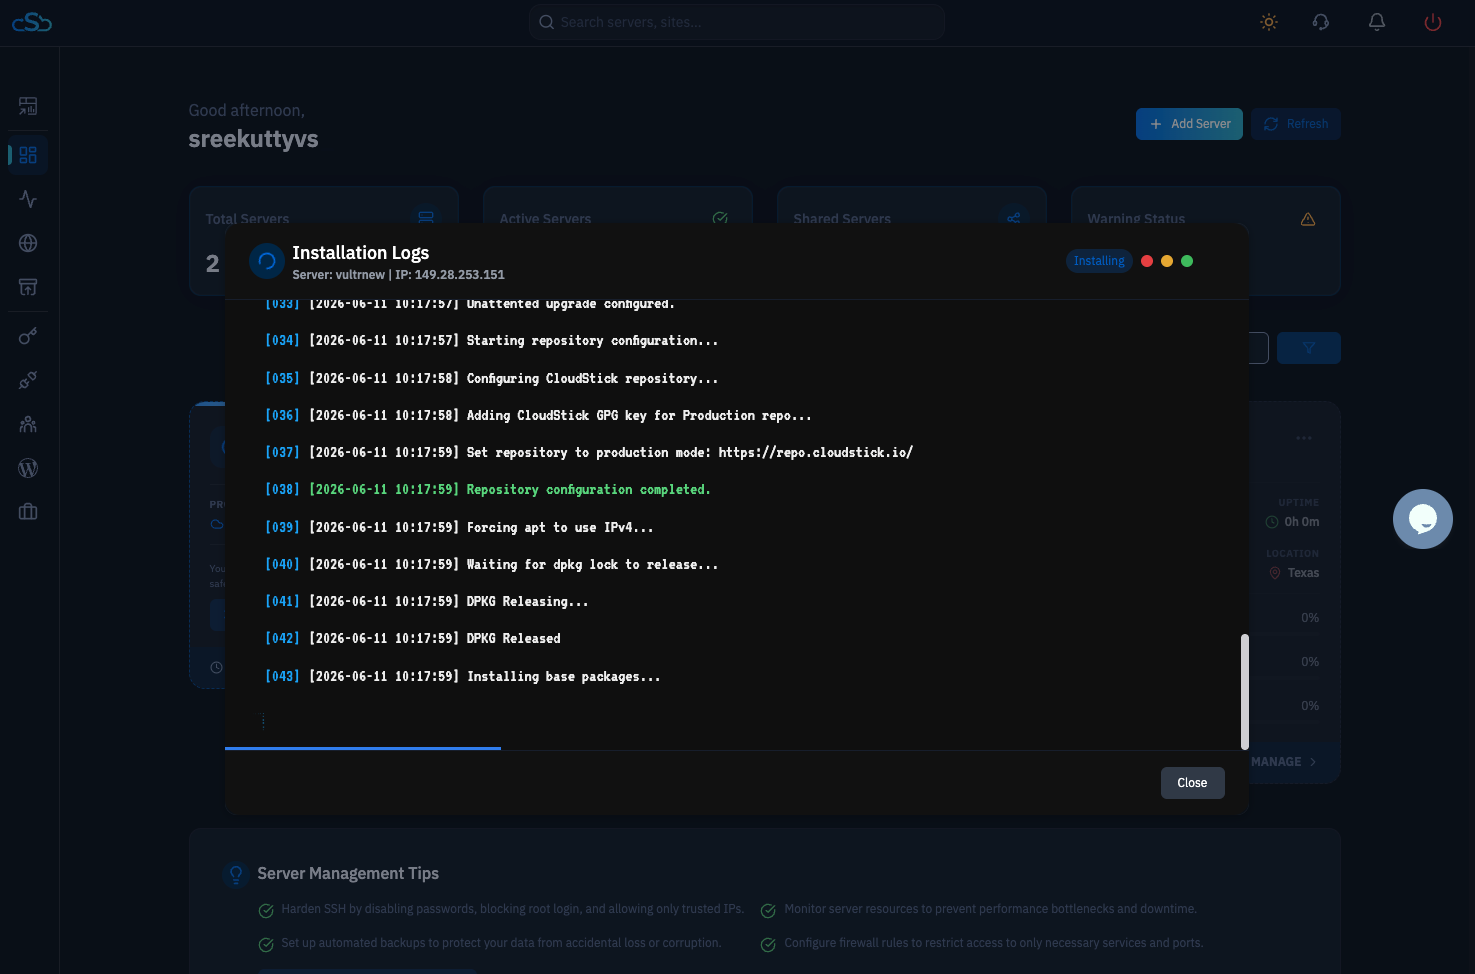The image size is (1475, 974).
Task: Open the briefcase sidebar icon
Action: tap(28, 512)
